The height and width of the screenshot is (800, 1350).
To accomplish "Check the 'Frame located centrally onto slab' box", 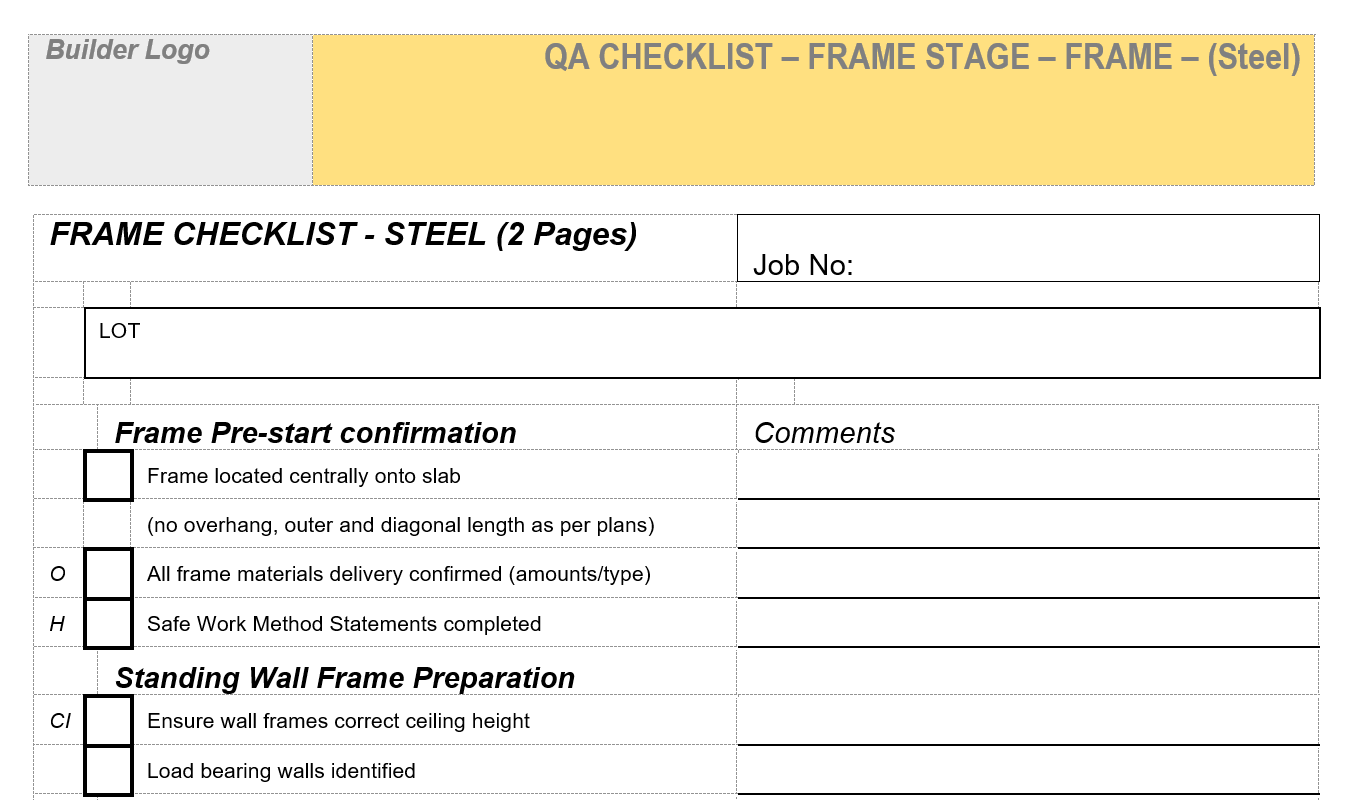I will [x=109, y=476].
